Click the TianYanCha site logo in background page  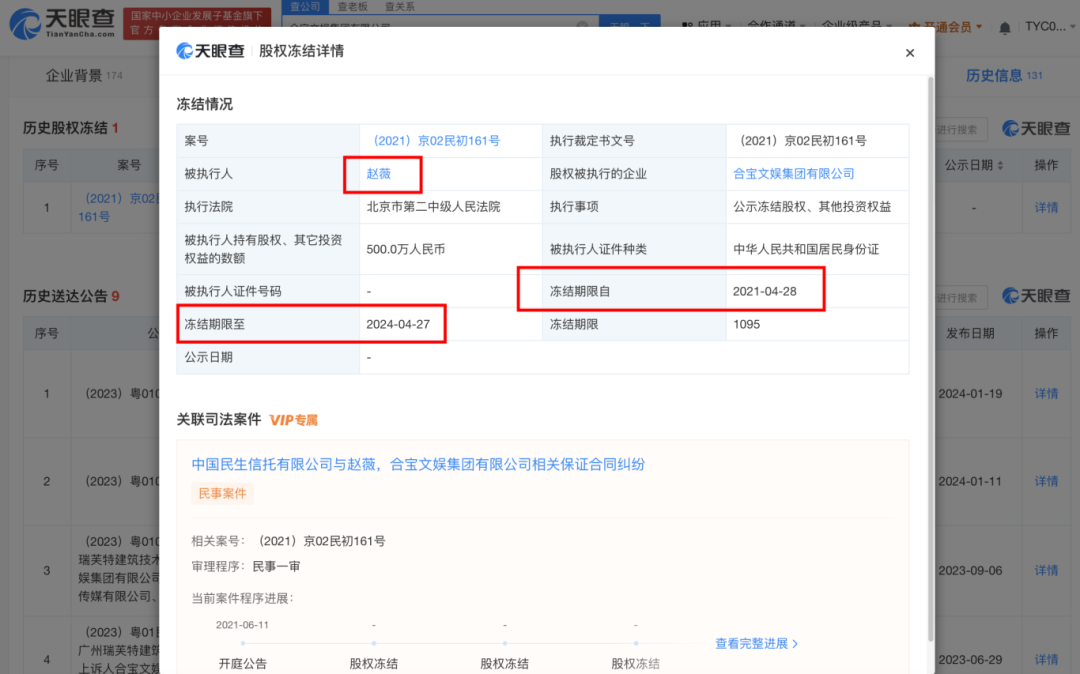pos(62,23)
